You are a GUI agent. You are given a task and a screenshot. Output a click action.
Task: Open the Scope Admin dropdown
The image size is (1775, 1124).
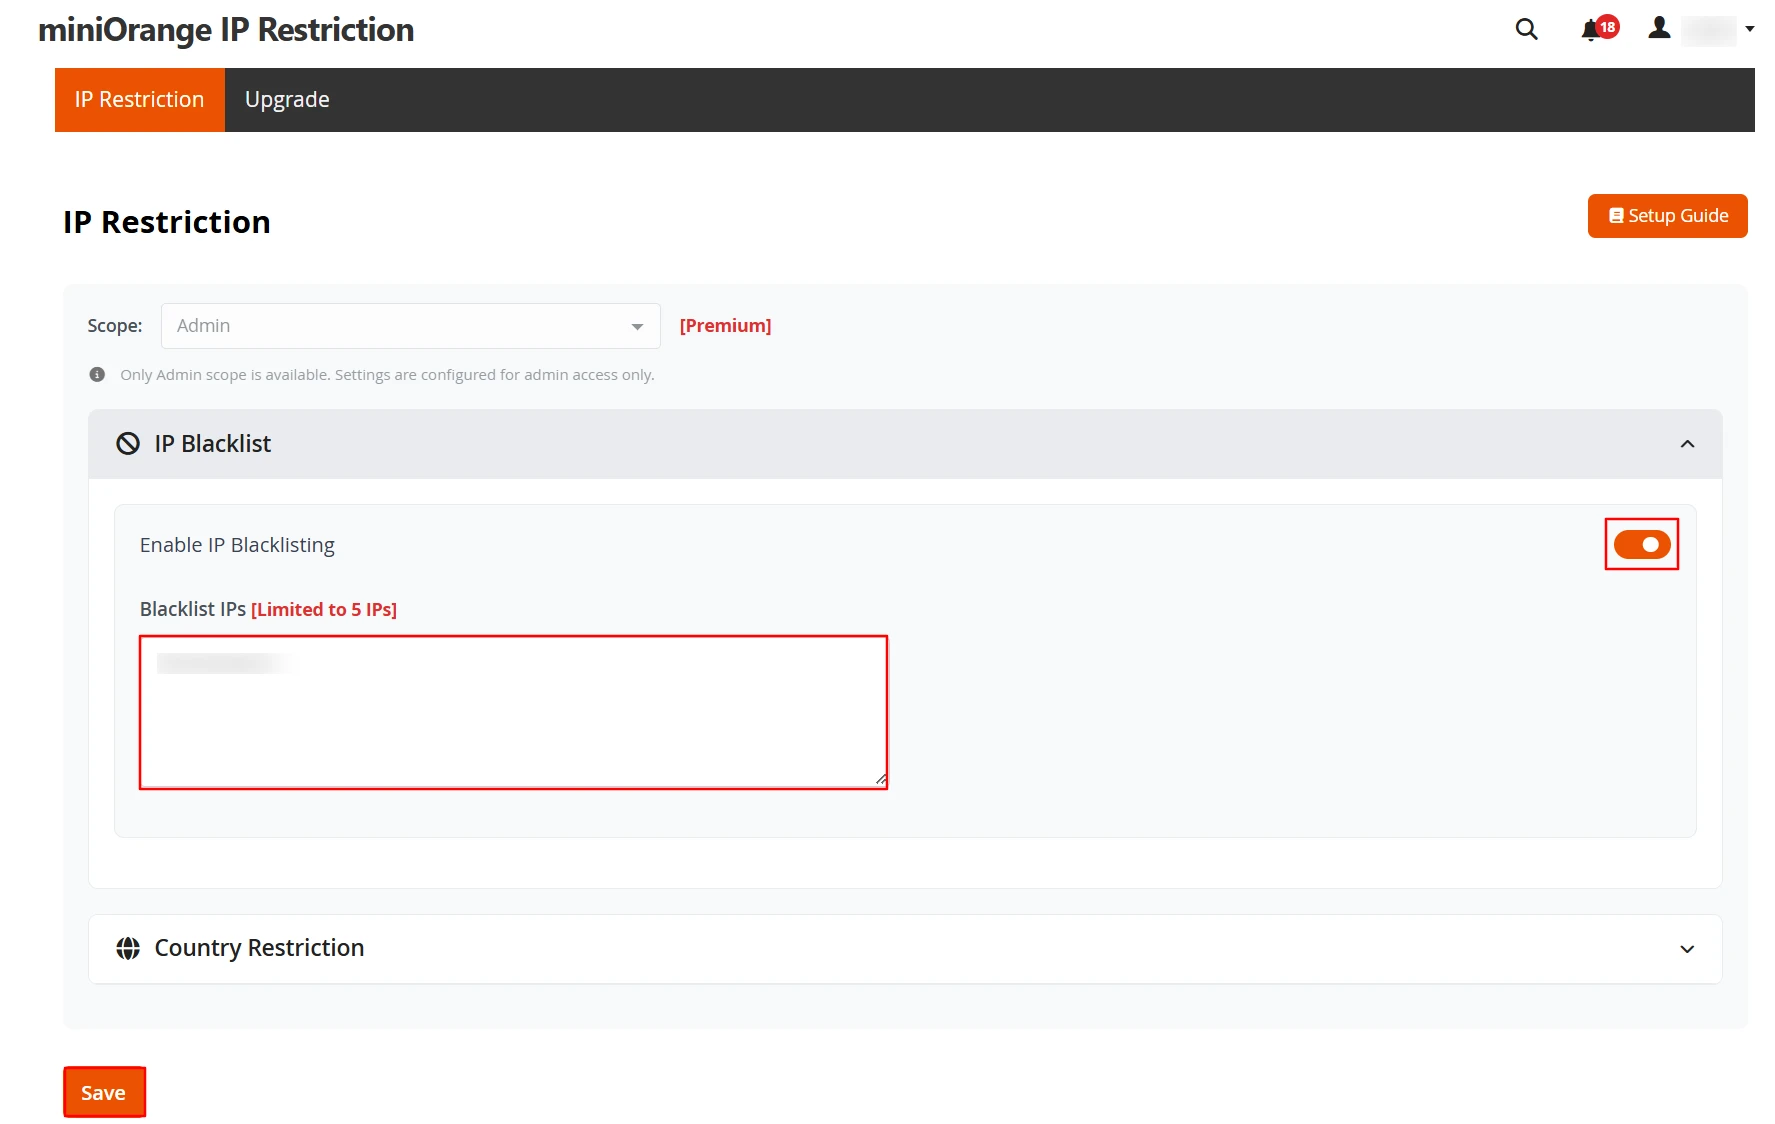[410, 326]
